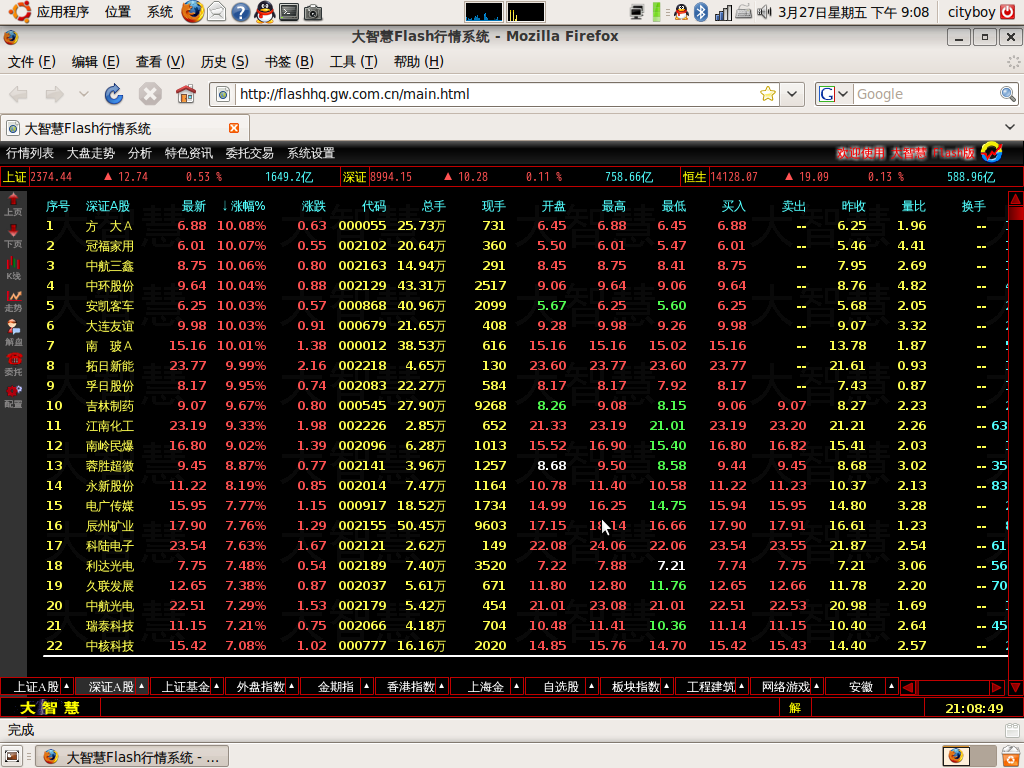Click the network signal tray icon
The width and height of the screenshot is (1024, 768).
(x=722, y=12)
